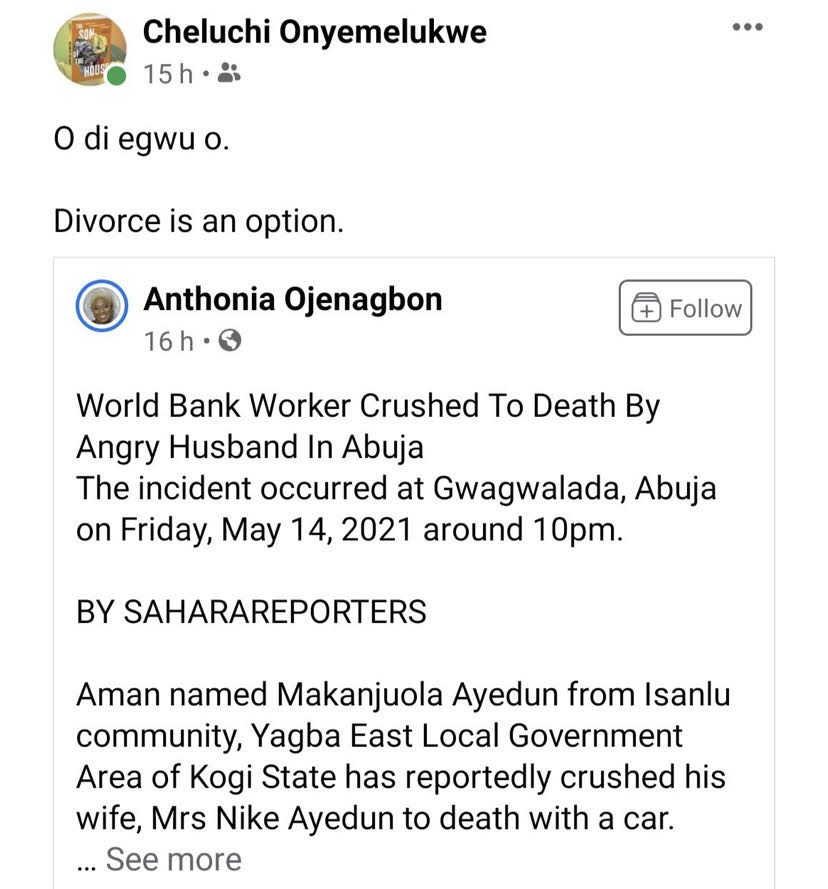Click the globe public icon beside 16 h
Viewport: 828px width, 889px height.
pyautogui.click(x=228, y=341)
